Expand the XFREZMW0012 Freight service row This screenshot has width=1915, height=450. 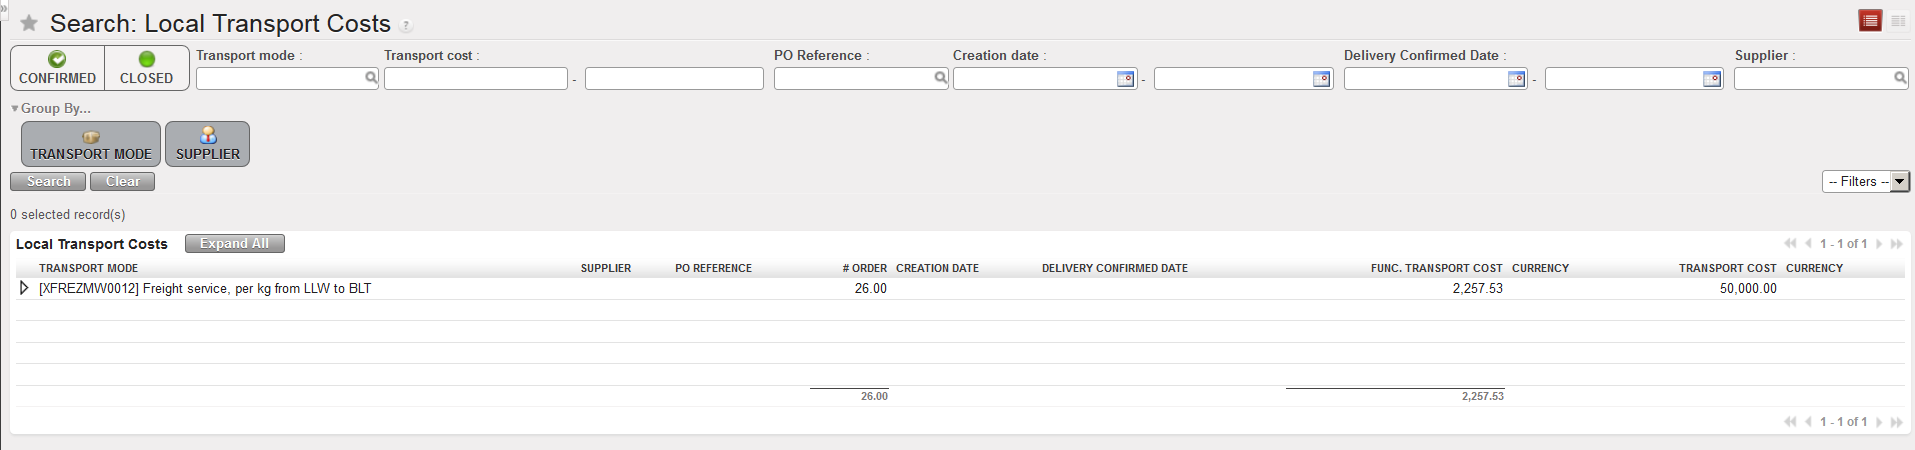(24, 288)
